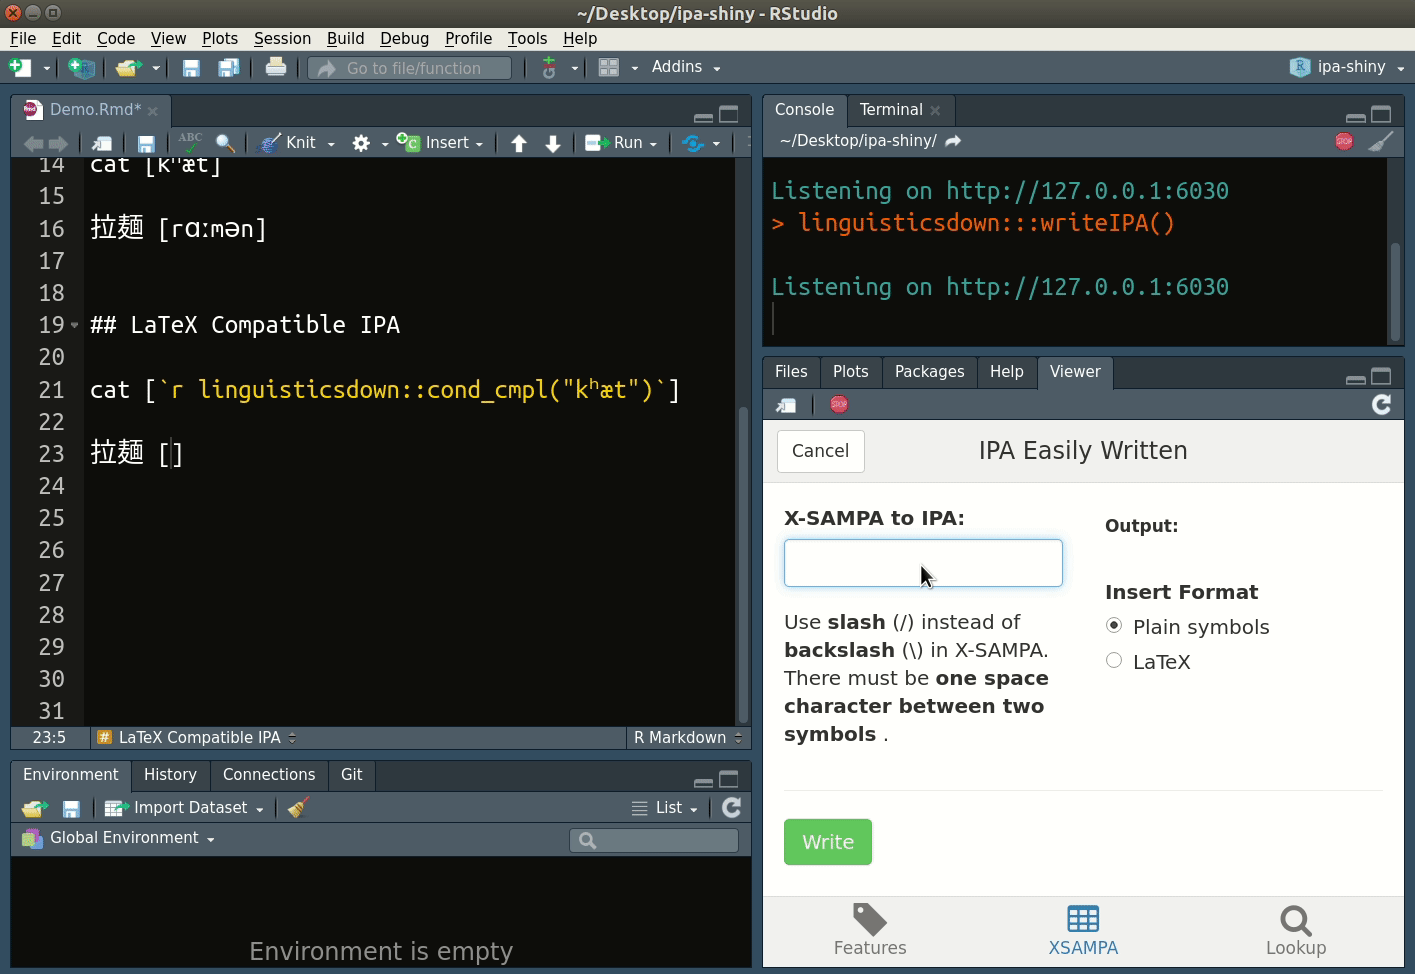Viewport: 1415px width, 974px height.
Task: Collapse the section at line 19
Action: (75, 325)
